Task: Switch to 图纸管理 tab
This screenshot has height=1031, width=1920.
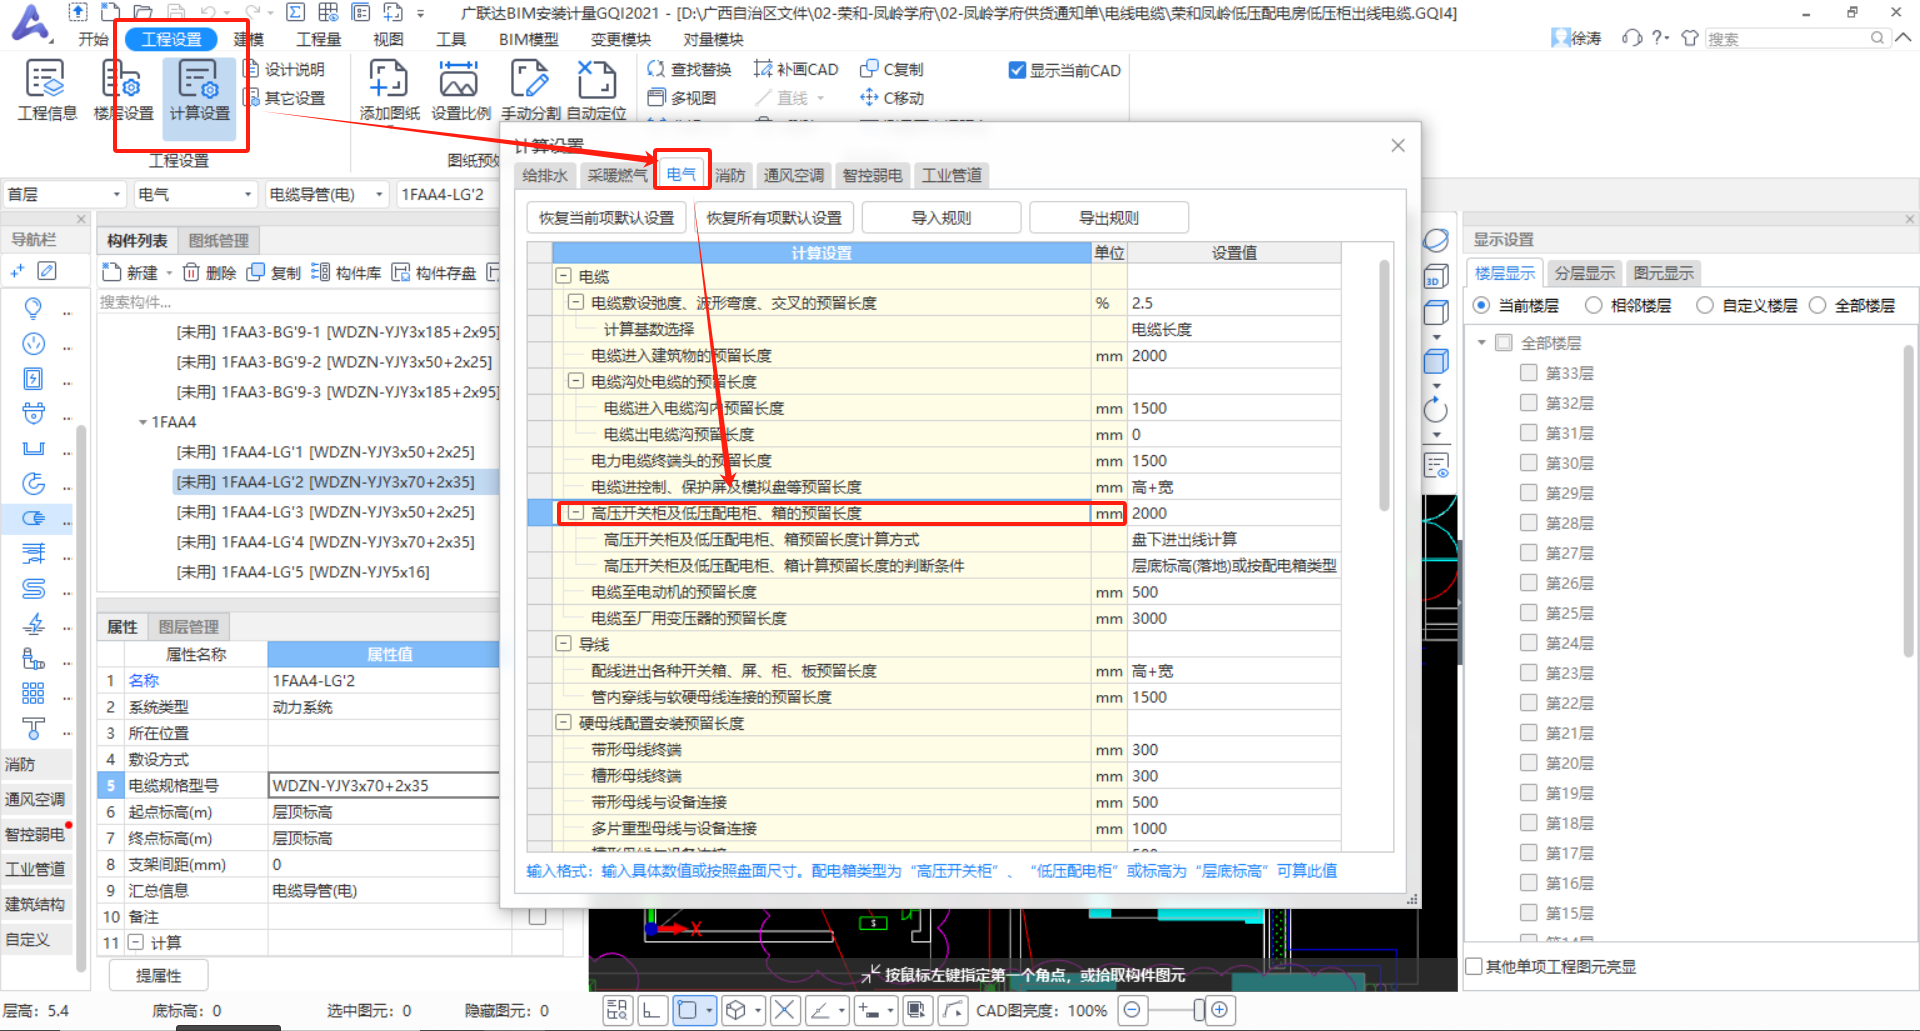Action: 219,240
